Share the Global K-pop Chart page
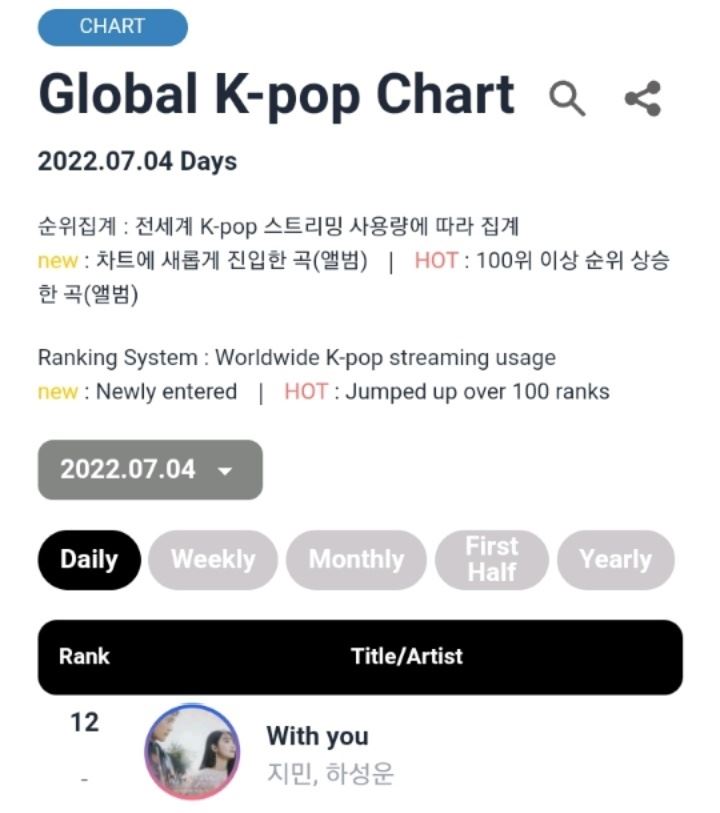Image resolution: width=720 pixels, height=813 pixels. [643, 98]
